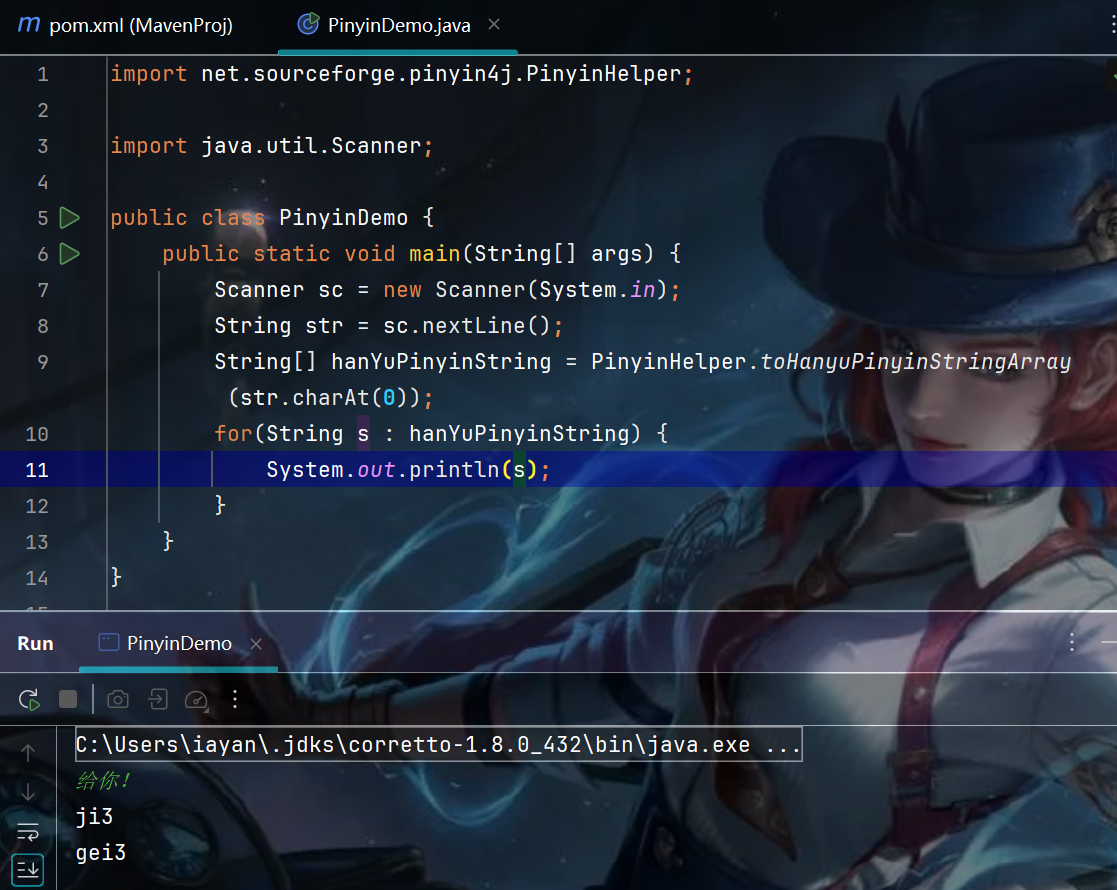
Task: Open the profiler icon in Run toolbar
Action: tap(197, 700)
